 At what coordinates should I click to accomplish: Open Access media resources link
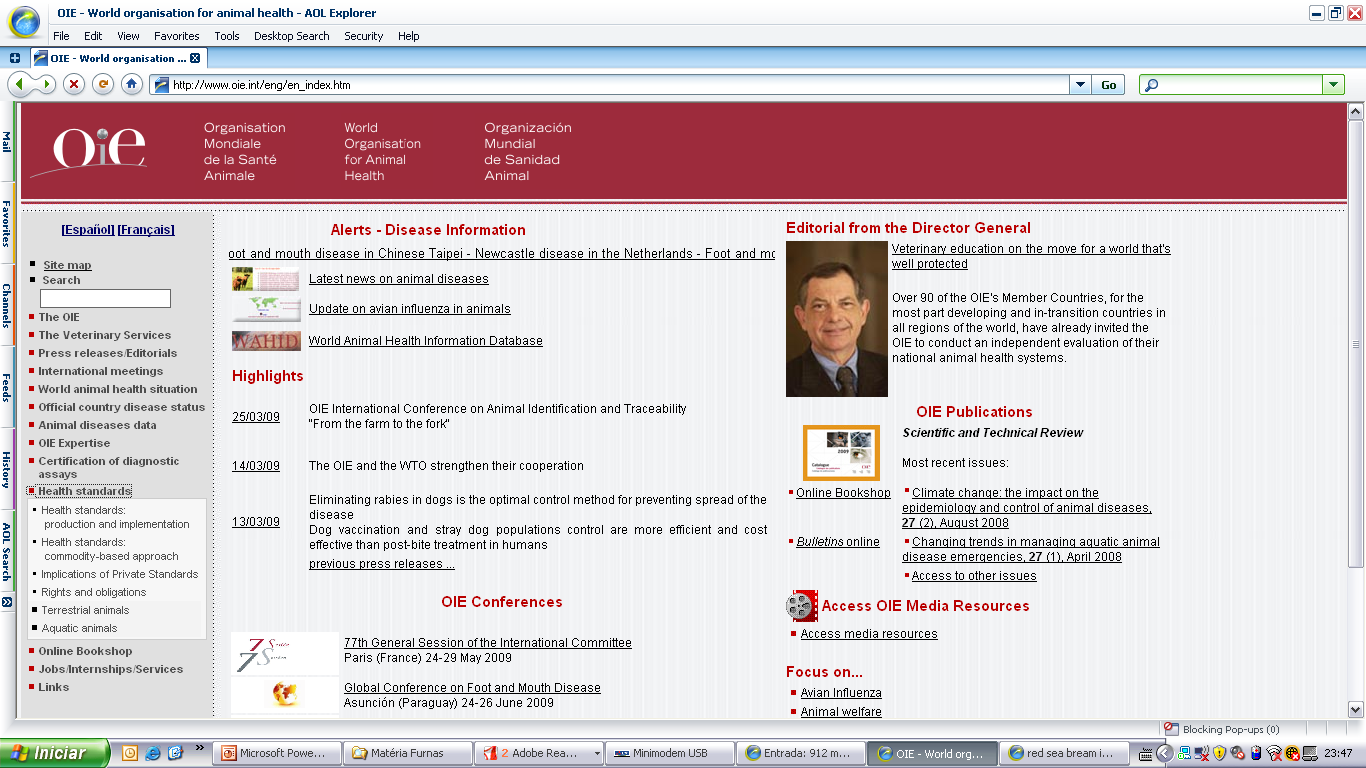coord(869,634)
